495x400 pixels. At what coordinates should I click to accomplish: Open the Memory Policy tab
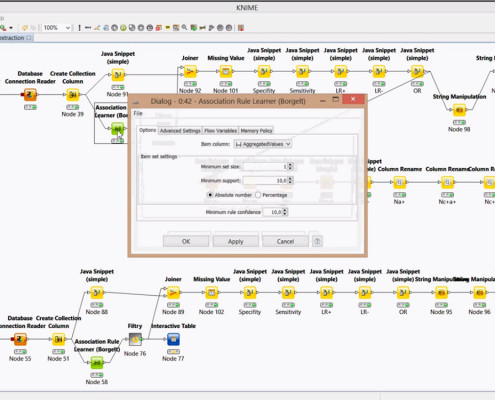click(256, 131)
